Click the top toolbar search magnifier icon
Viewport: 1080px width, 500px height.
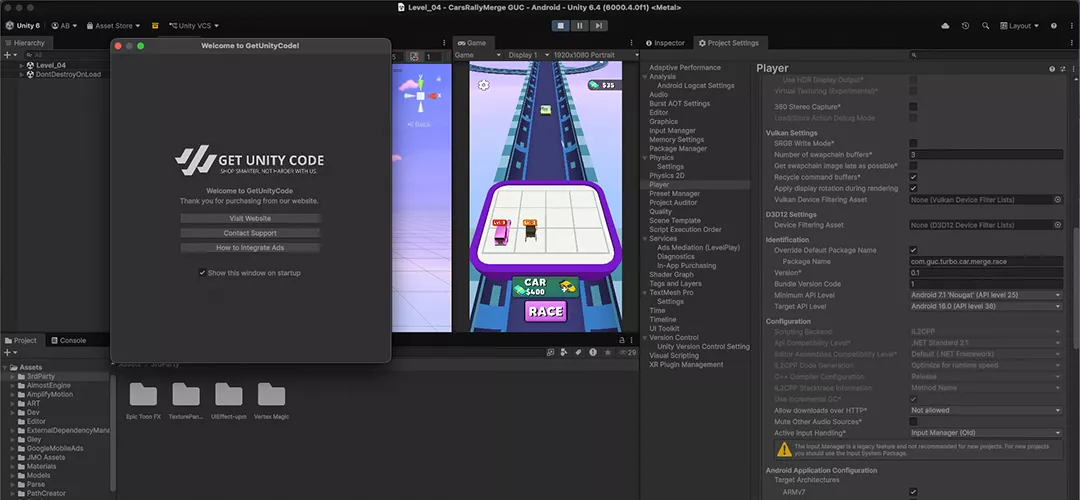[x=986, y=26]
